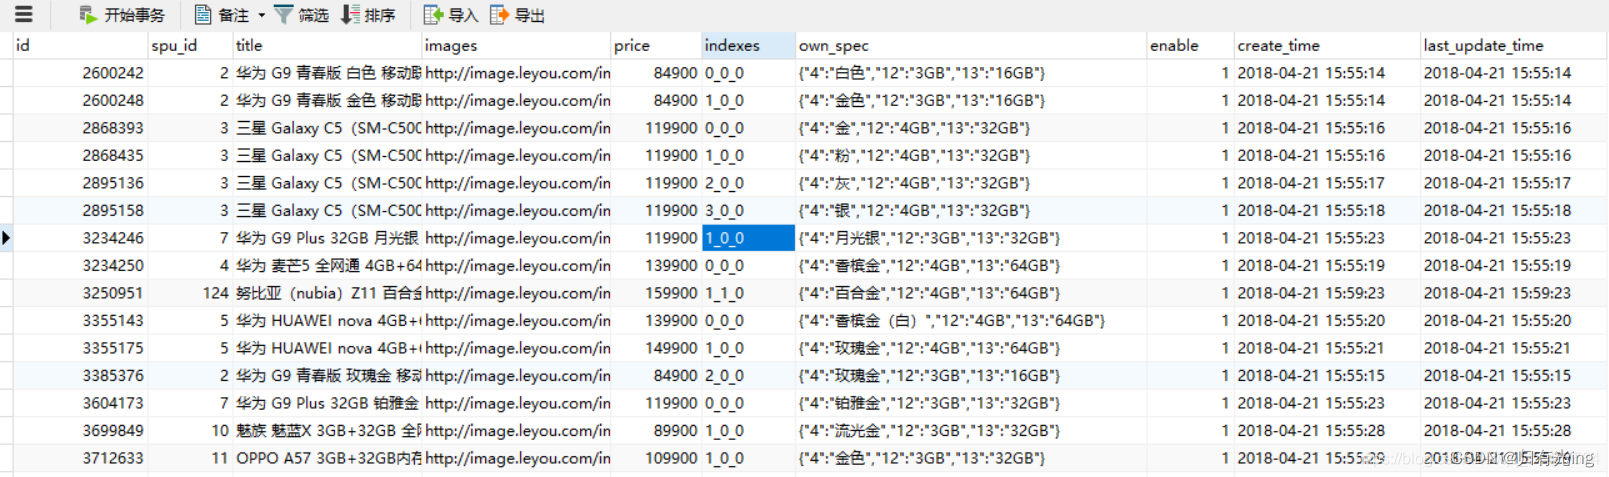Click indexes cell 1_1_0
Screen dimensions: 1609x477
pyautogui.click(x=748, y=293)
